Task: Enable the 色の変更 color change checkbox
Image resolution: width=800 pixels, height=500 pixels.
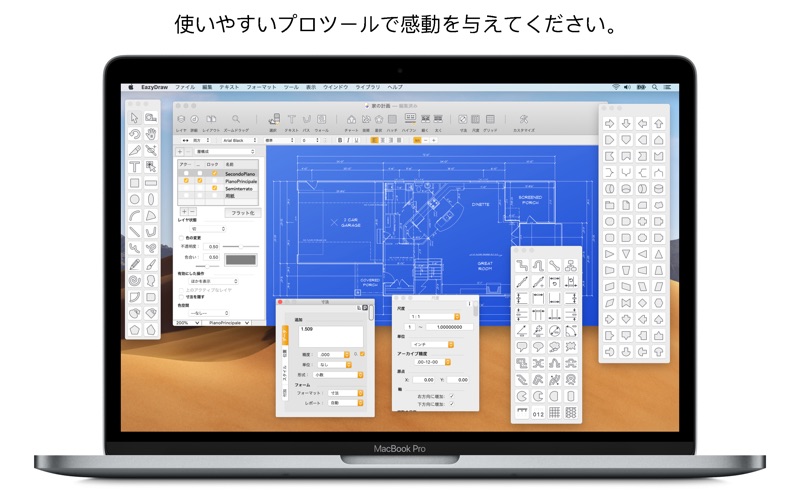Action: [181, 238]
